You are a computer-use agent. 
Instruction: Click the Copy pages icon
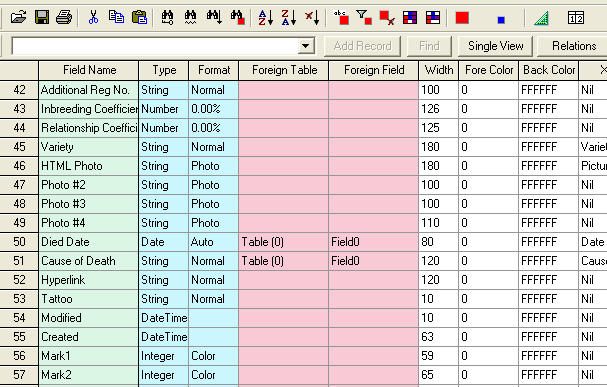[116, 17]
